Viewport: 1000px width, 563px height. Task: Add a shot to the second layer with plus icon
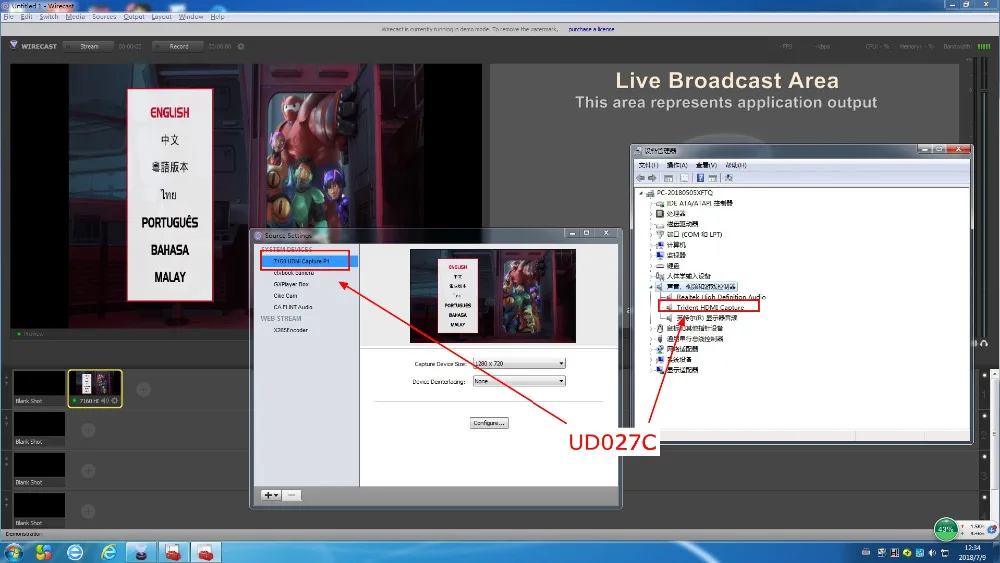point(88,430)
